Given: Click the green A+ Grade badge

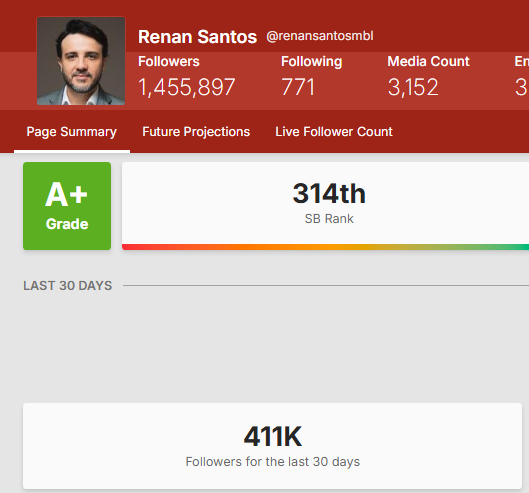Looking at the screenshot, I should coord(67,206).
